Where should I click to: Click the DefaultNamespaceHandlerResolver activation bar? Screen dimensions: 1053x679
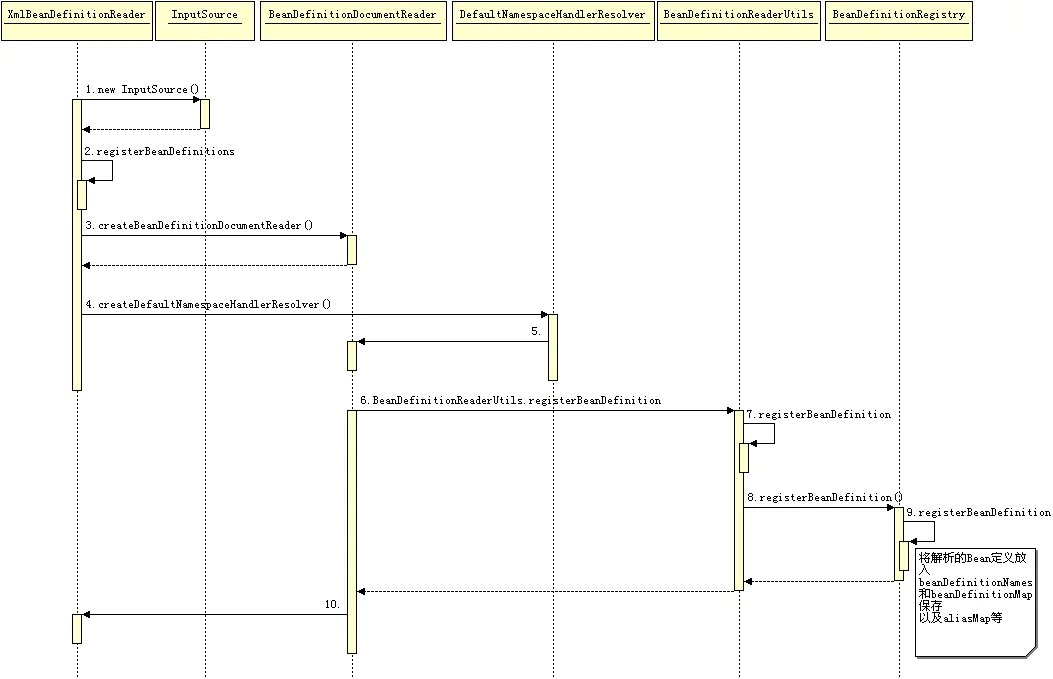click(553, 347)
